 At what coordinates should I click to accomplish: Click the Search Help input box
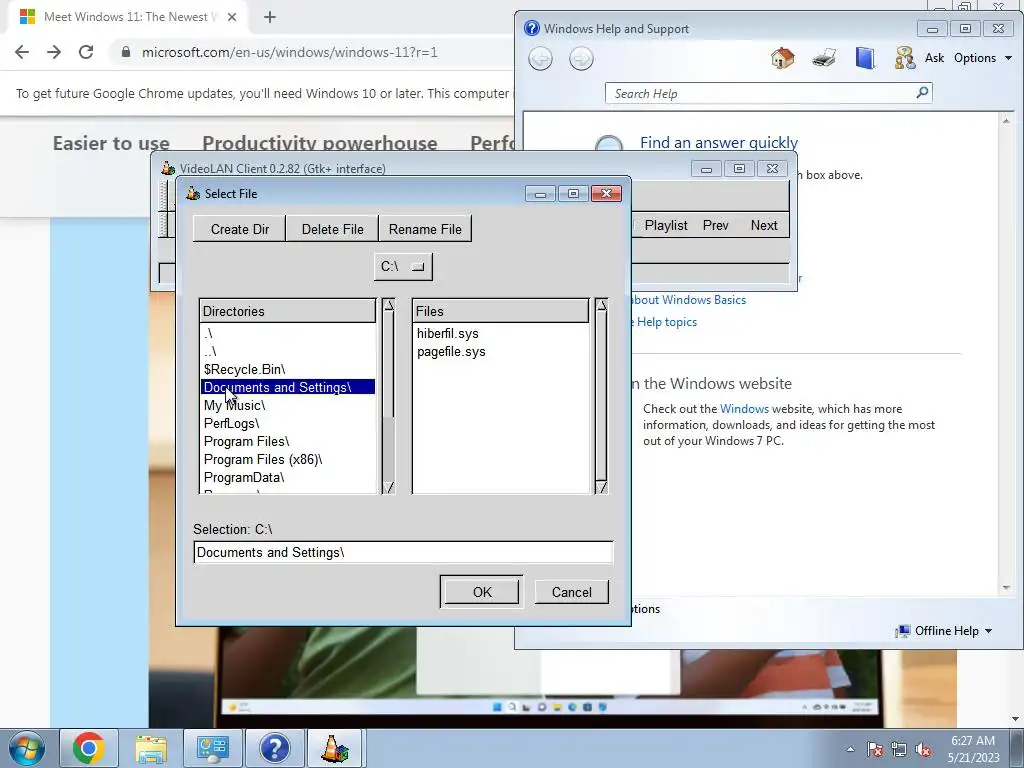[760, 93]
